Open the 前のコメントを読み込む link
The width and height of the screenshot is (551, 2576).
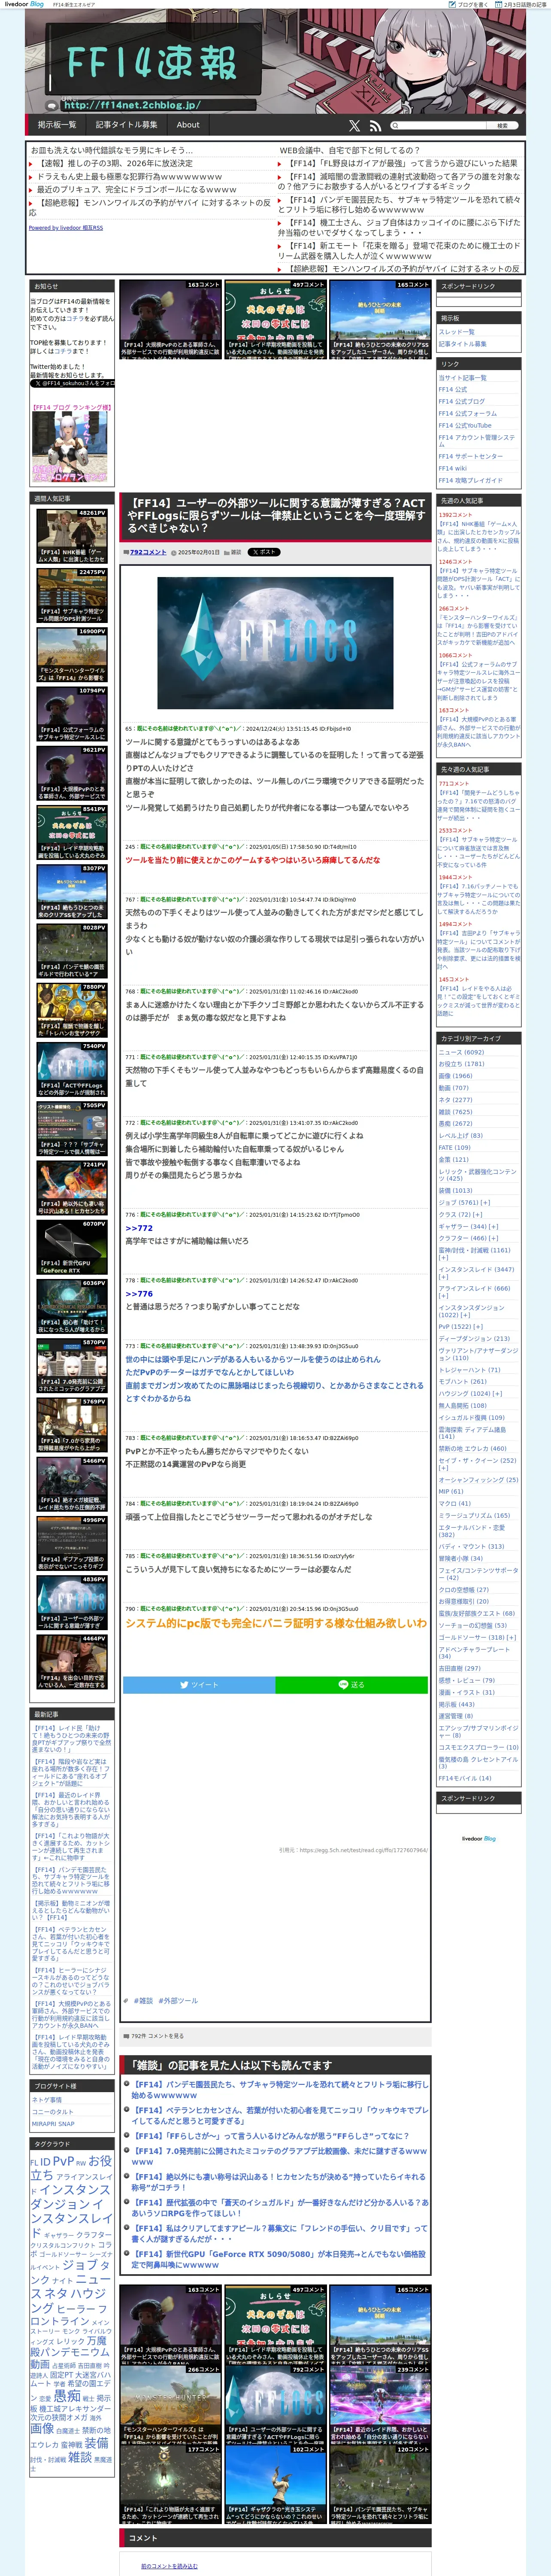(x=169, y=2566)
